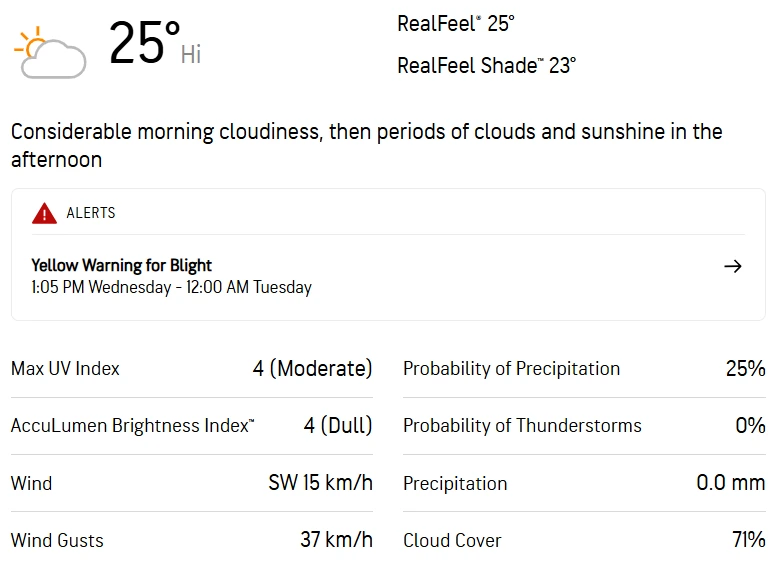Click the Wind Gusts label
This screenshot has width=780, height=576.
tap(57, 540)
